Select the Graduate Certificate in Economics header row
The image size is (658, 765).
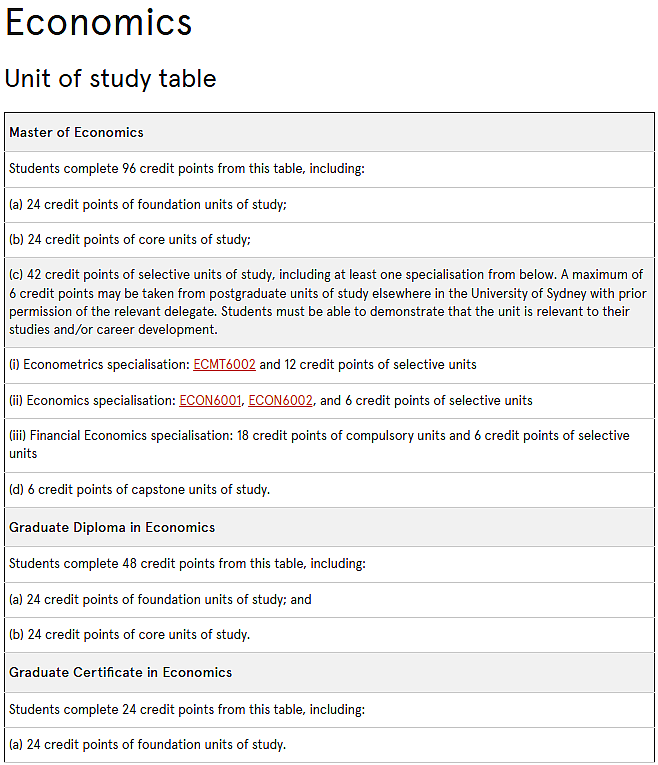coord(329,672)
